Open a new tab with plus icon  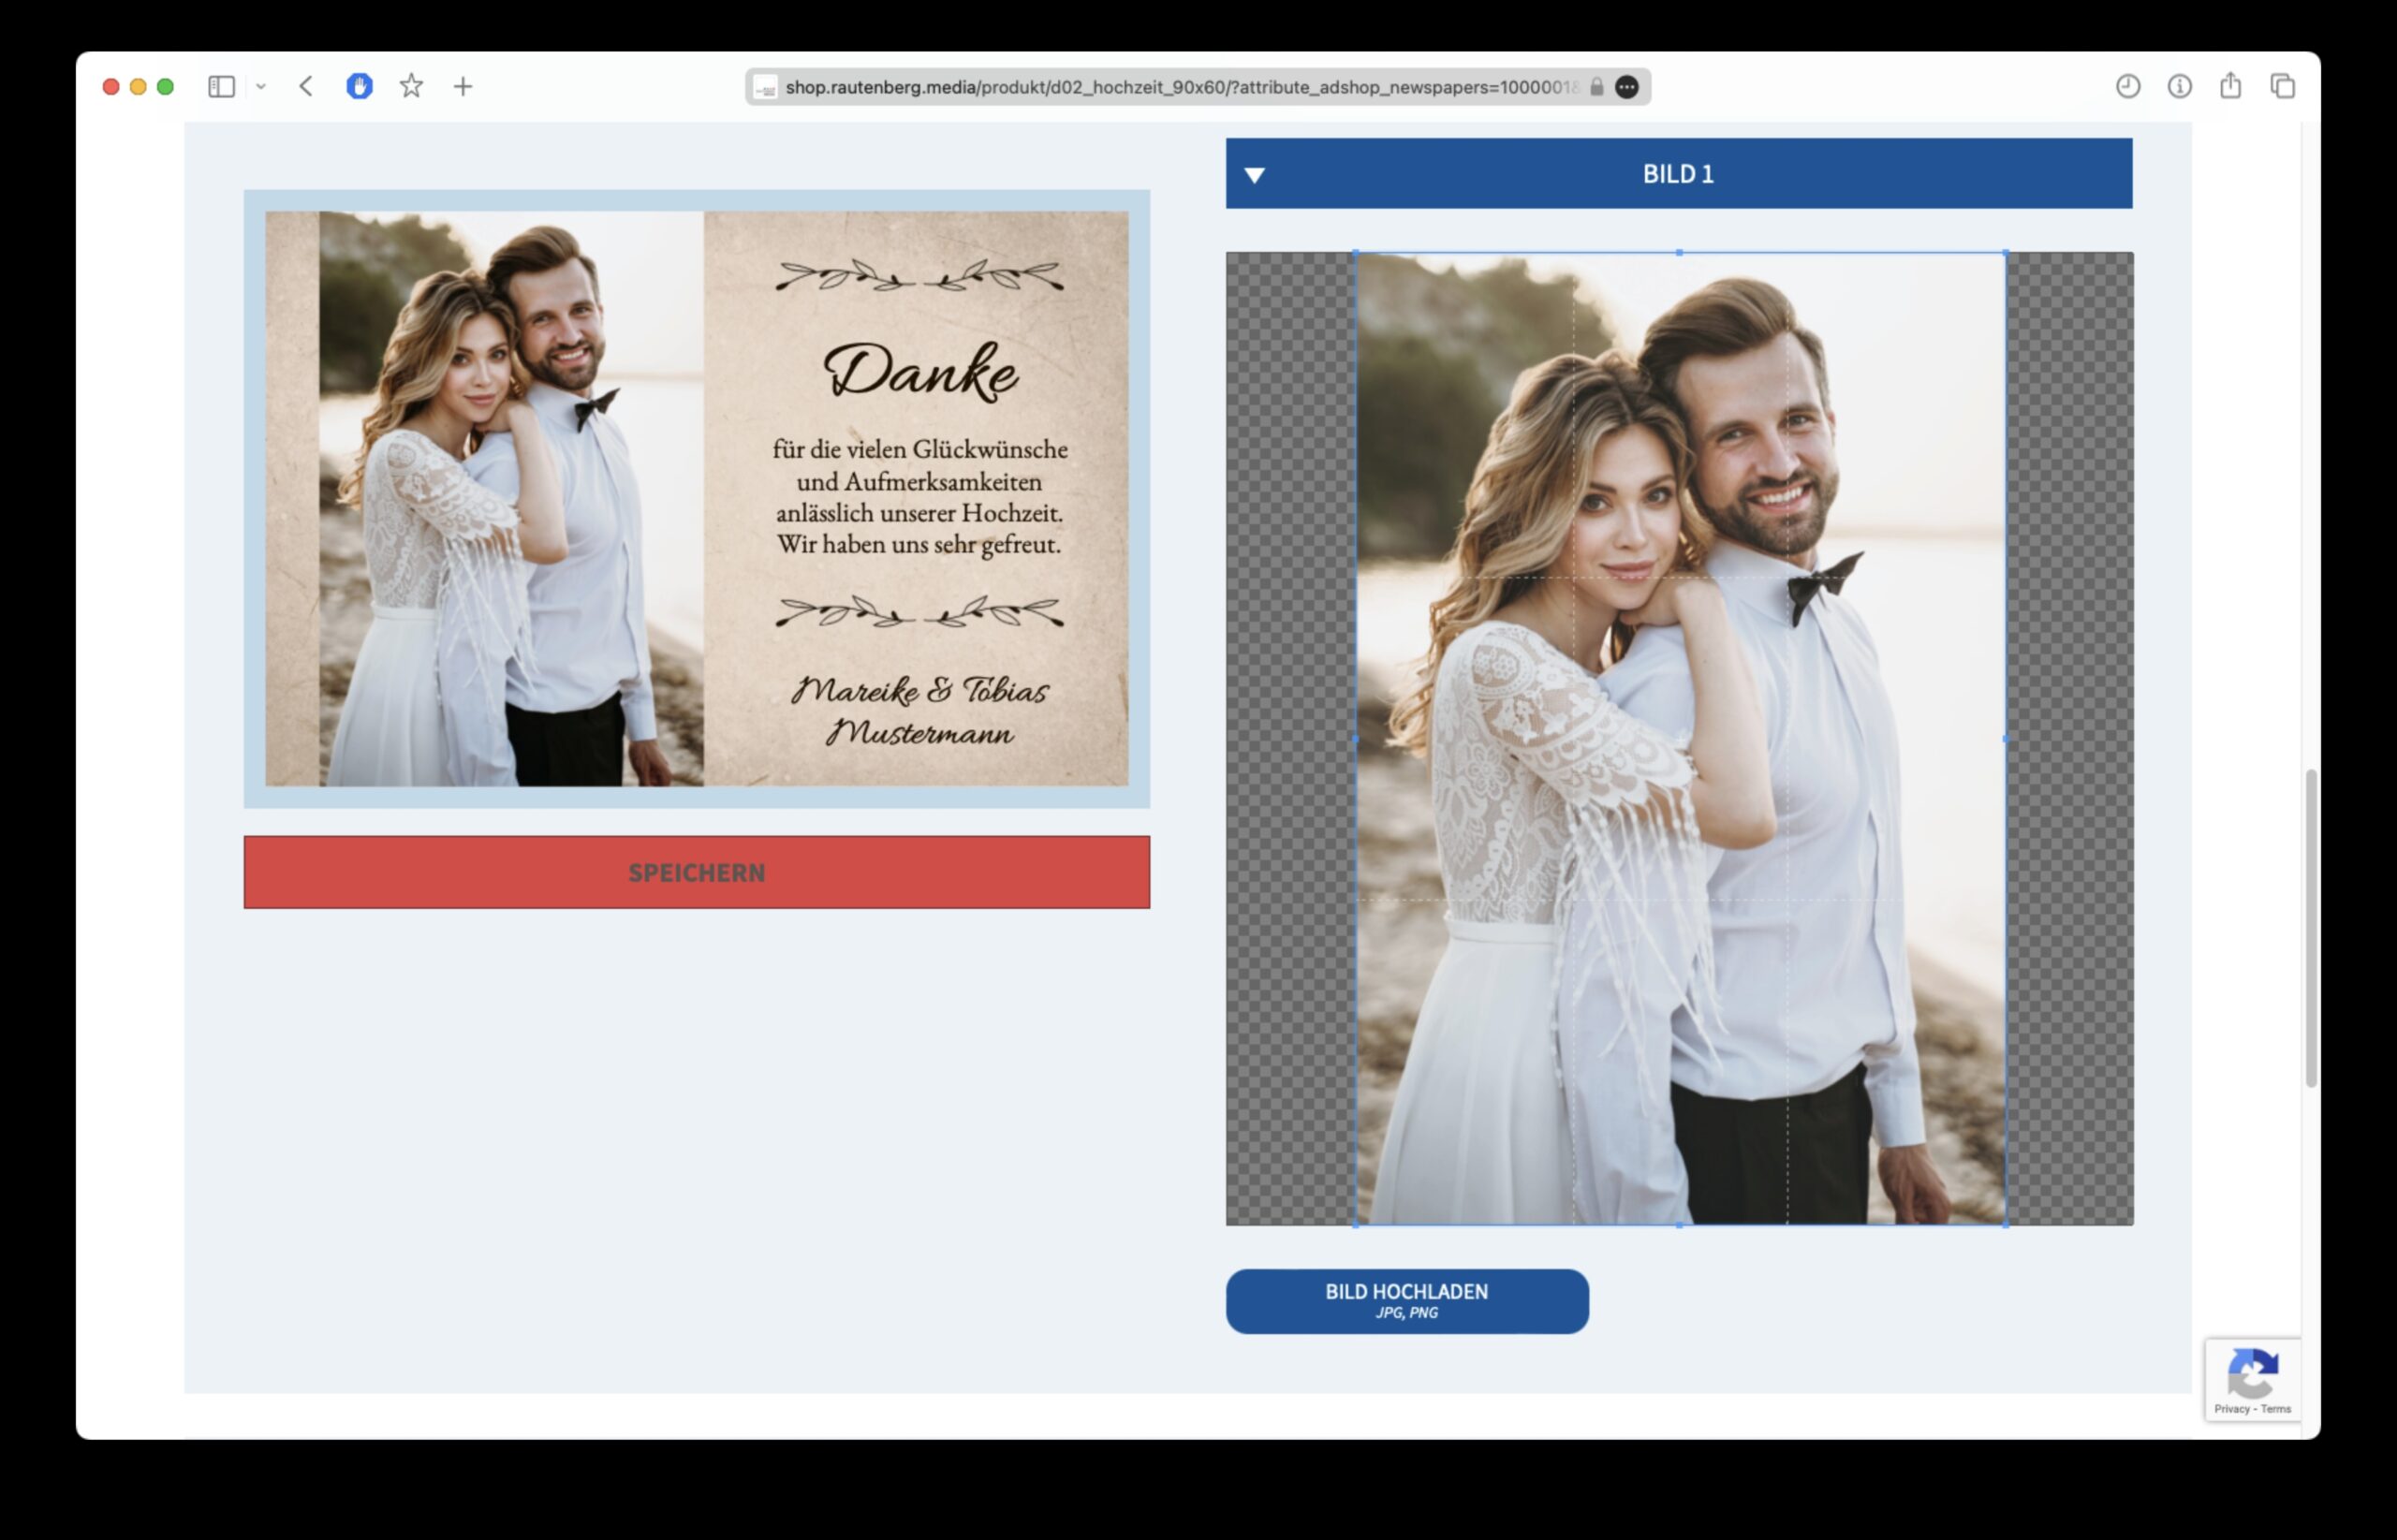pos(463,87)
